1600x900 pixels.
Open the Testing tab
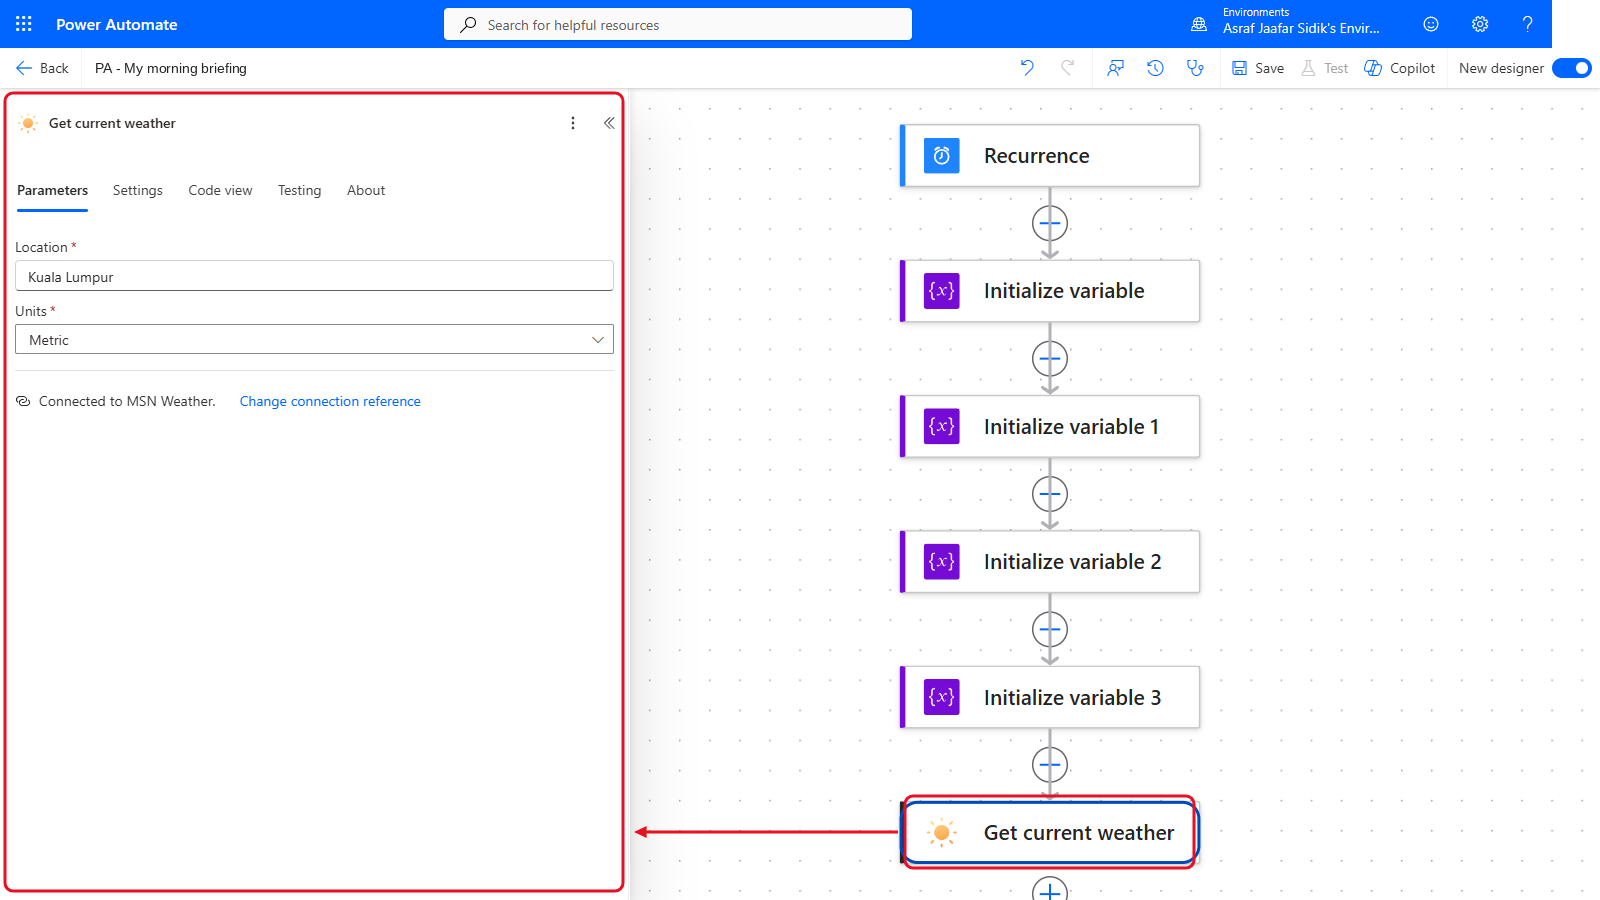pyautogui.click(x=300, y=190)
